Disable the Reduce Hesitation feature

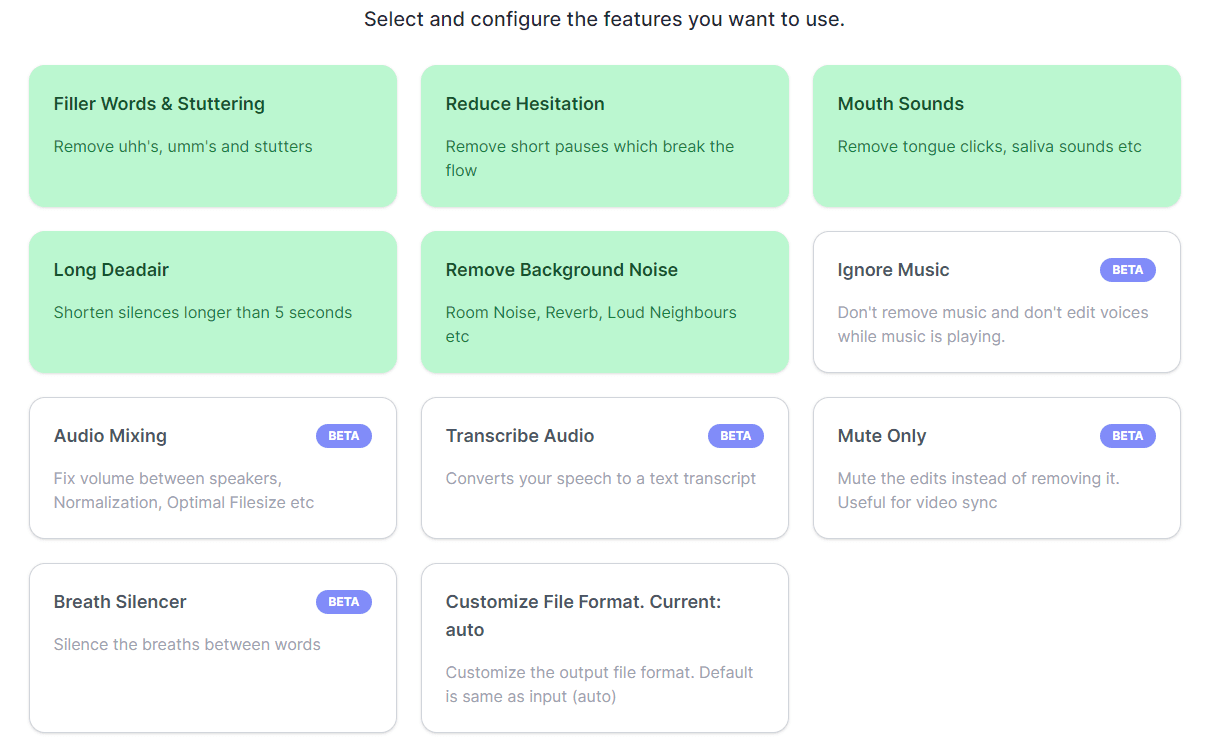604,136
